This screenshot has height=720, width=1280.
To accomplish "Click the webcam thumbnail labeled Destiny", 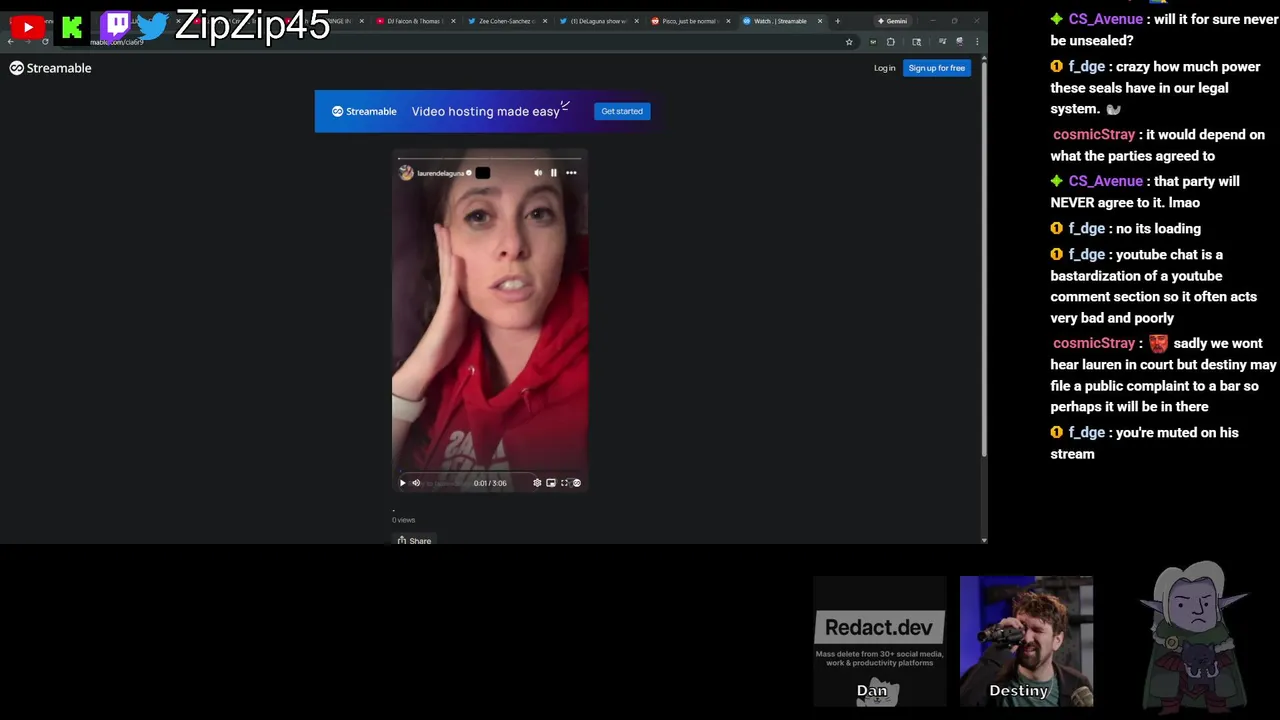I will 1026,641.
